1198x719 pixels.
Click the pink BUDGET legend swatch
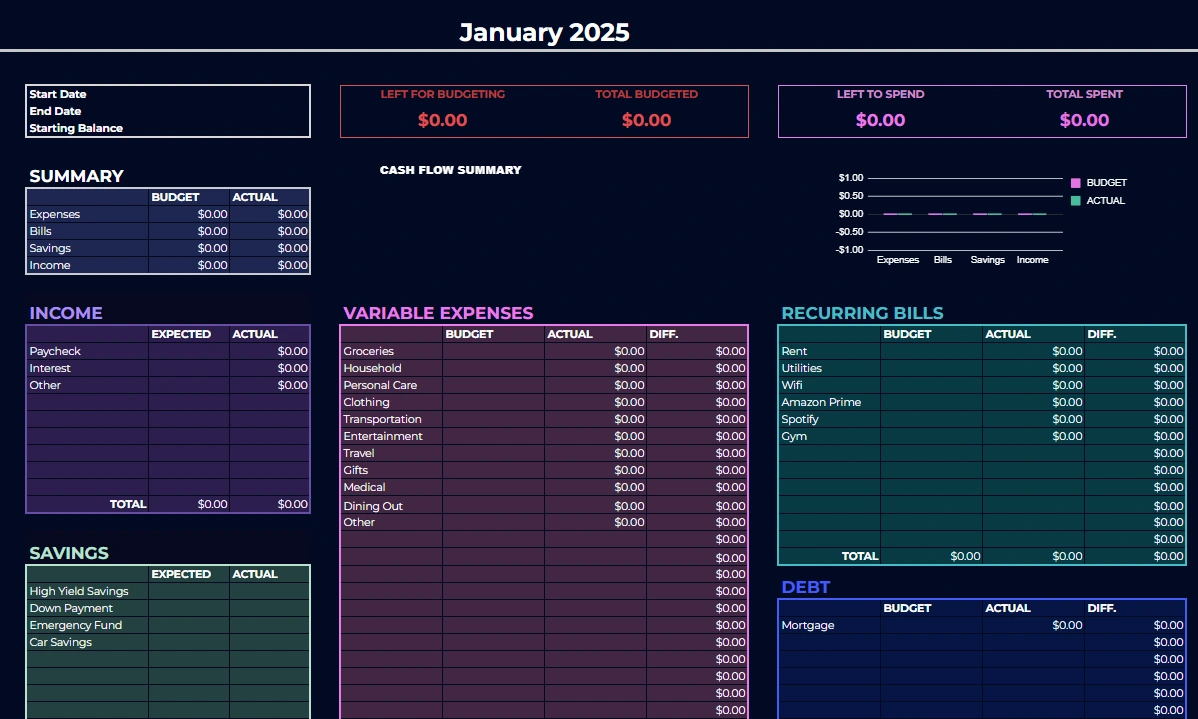(1075, 183)
